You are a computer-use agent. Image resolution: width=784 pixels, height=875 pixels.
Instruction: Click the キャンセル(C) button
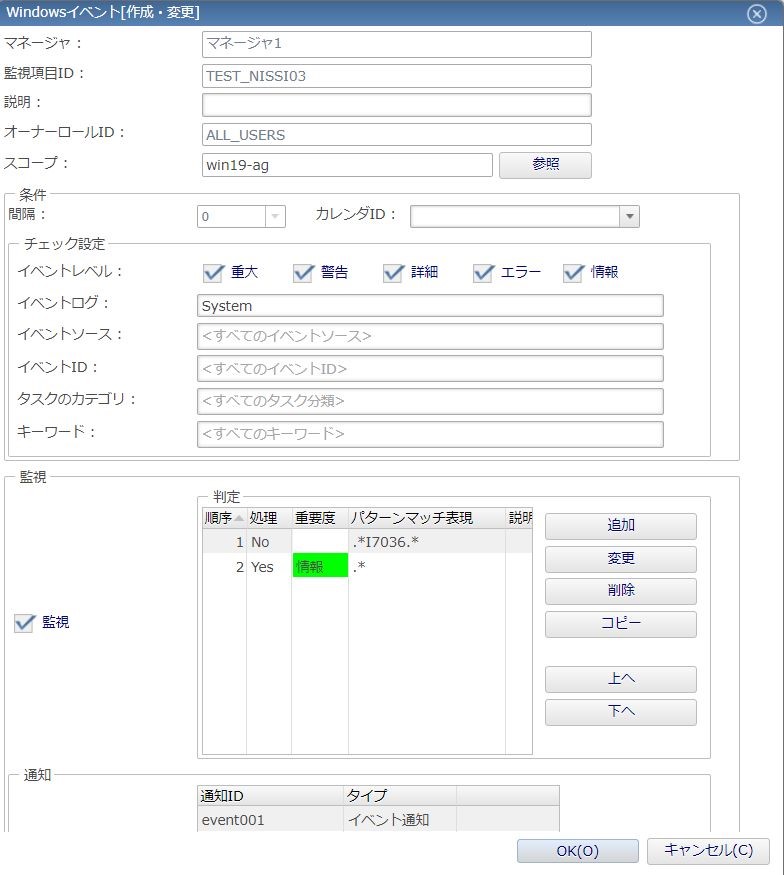tap(708, 852)
